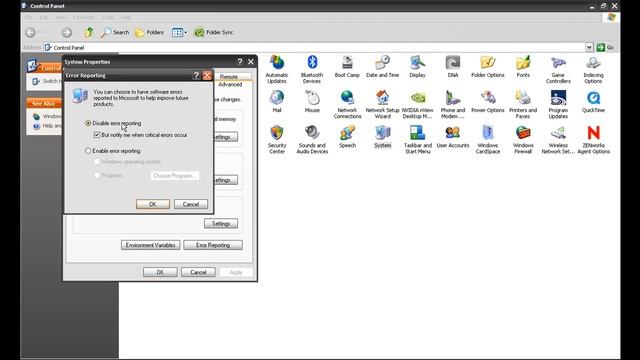The height and width of the screenshot is (360, 640).
Task: Open Sounds and Audio Devices
Action: point(312,140)
